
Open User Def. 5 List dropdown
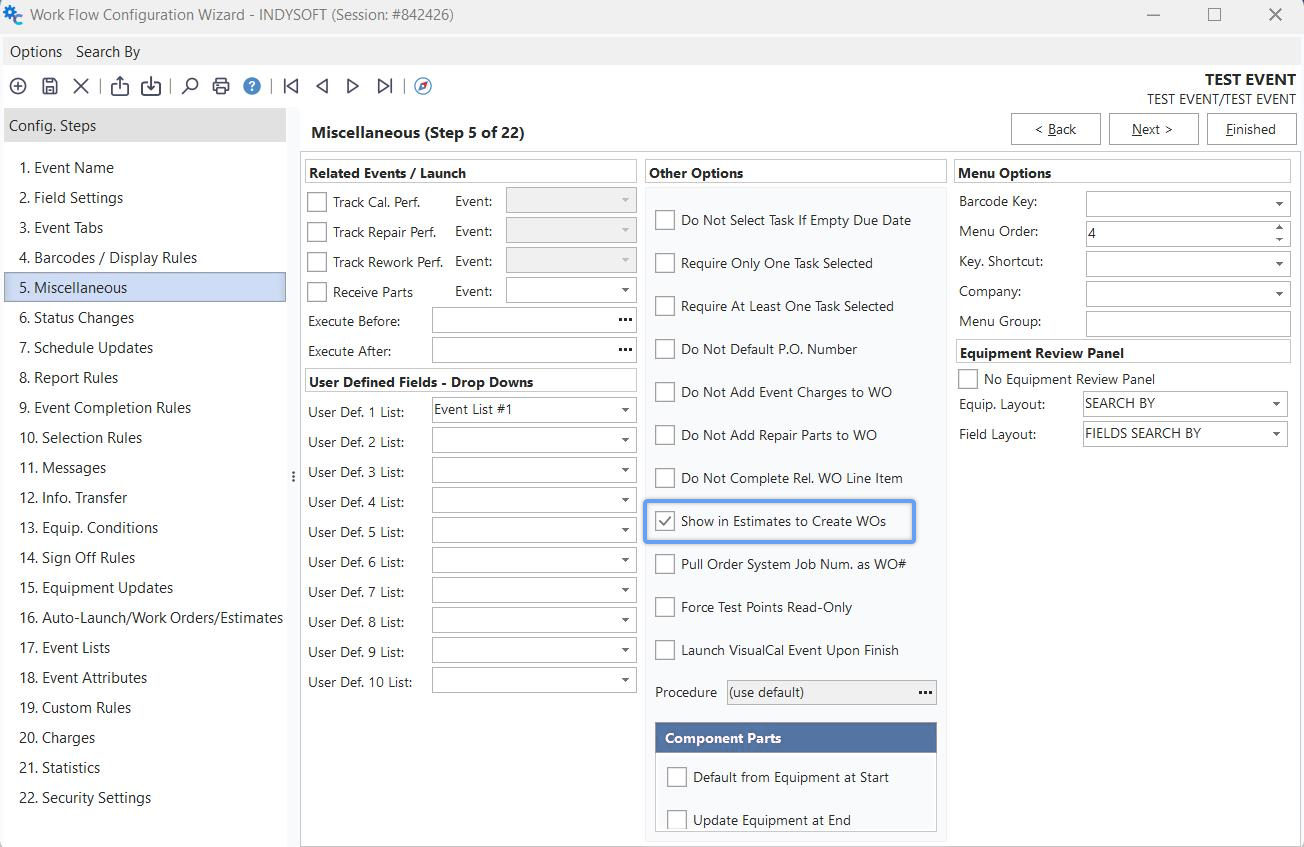pos(625,530)
